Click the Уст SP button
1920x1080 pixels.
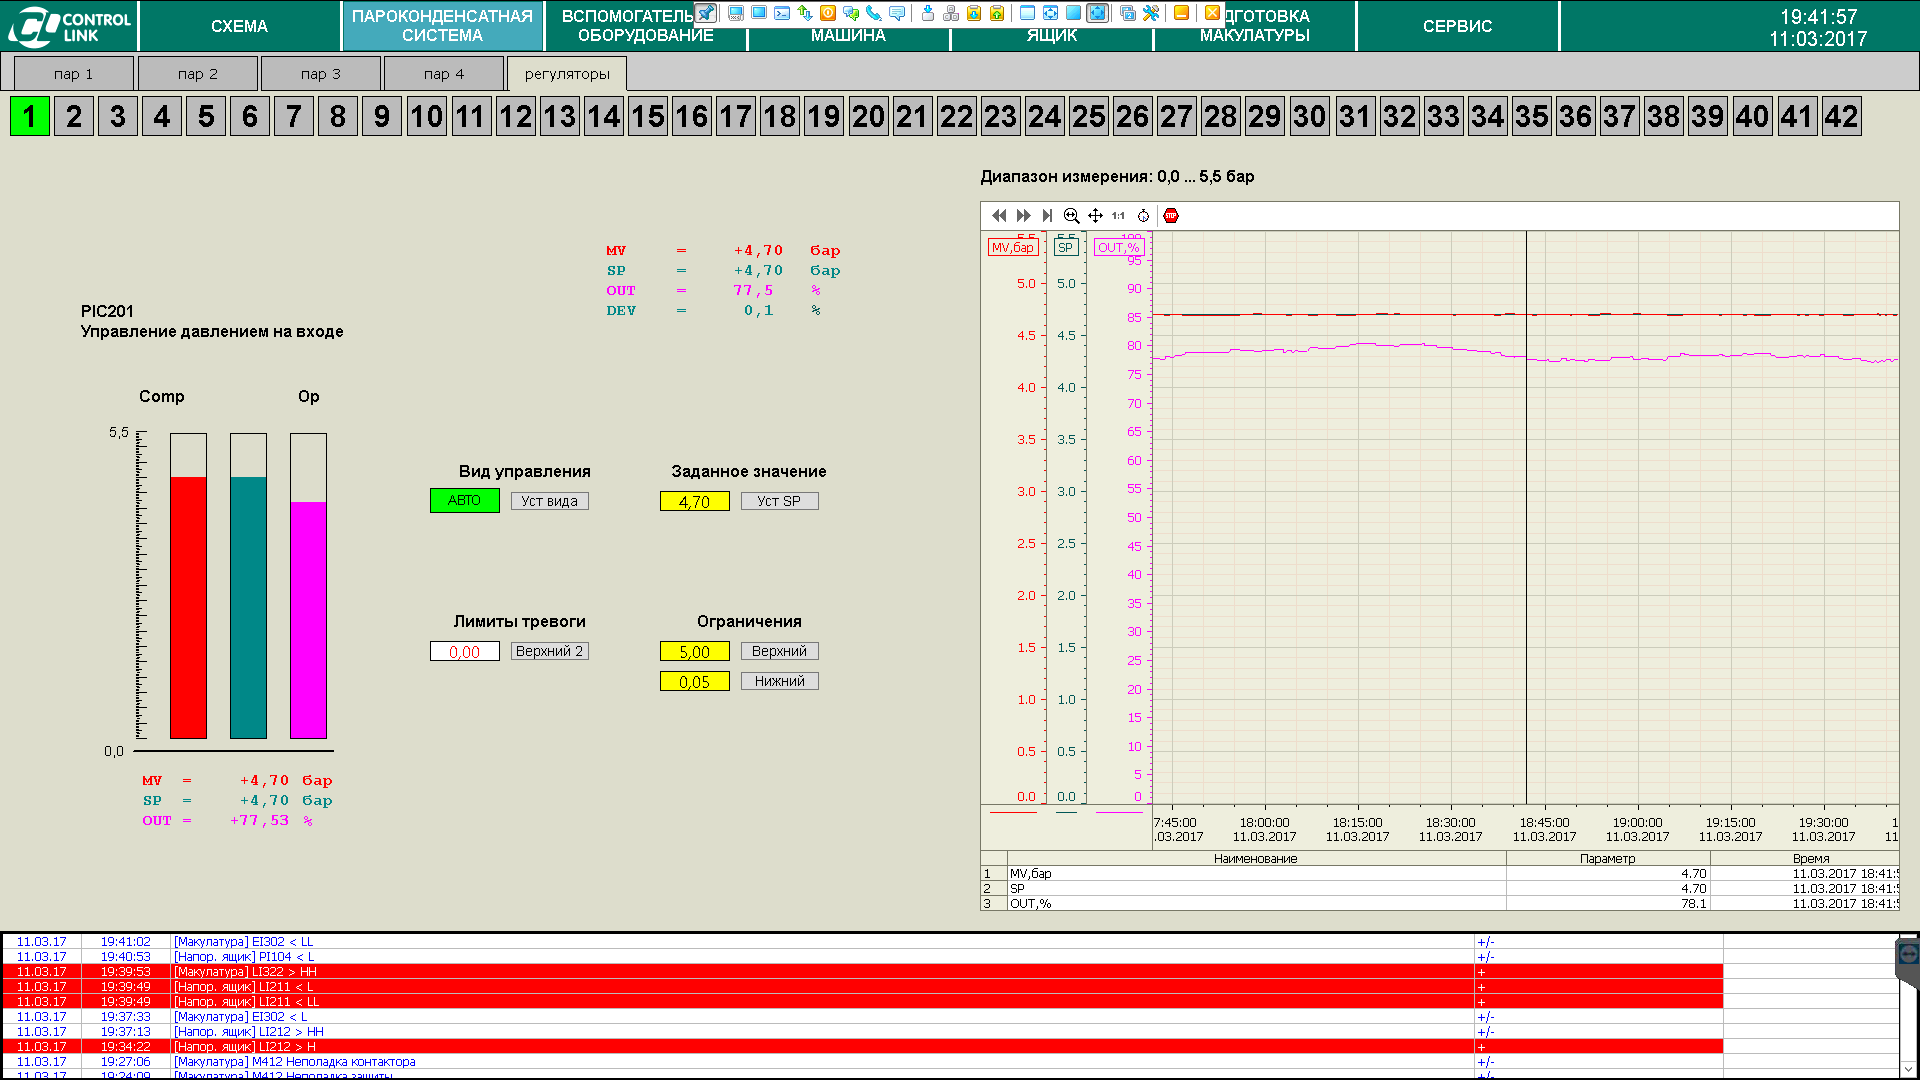779,501
